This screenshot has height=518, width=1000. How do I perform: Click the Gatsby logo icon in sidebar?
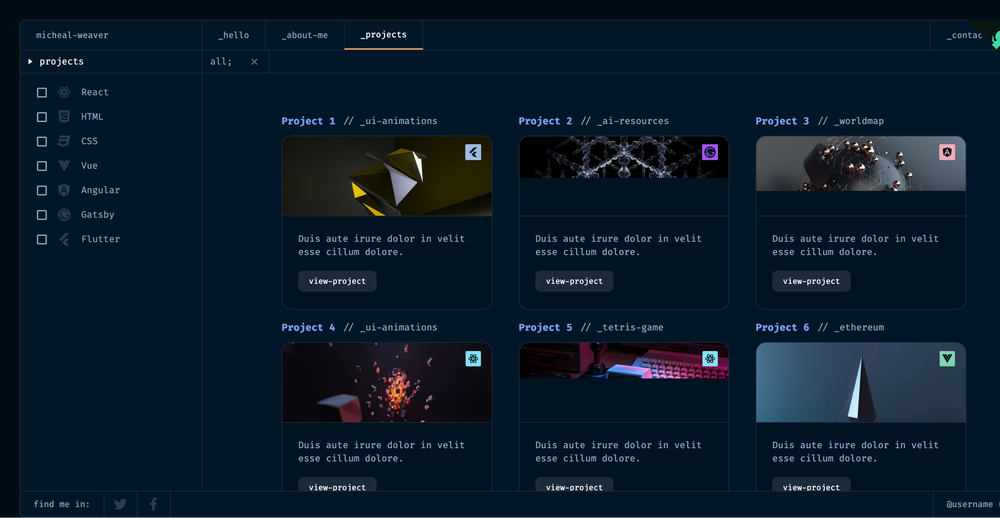point(64,215)
